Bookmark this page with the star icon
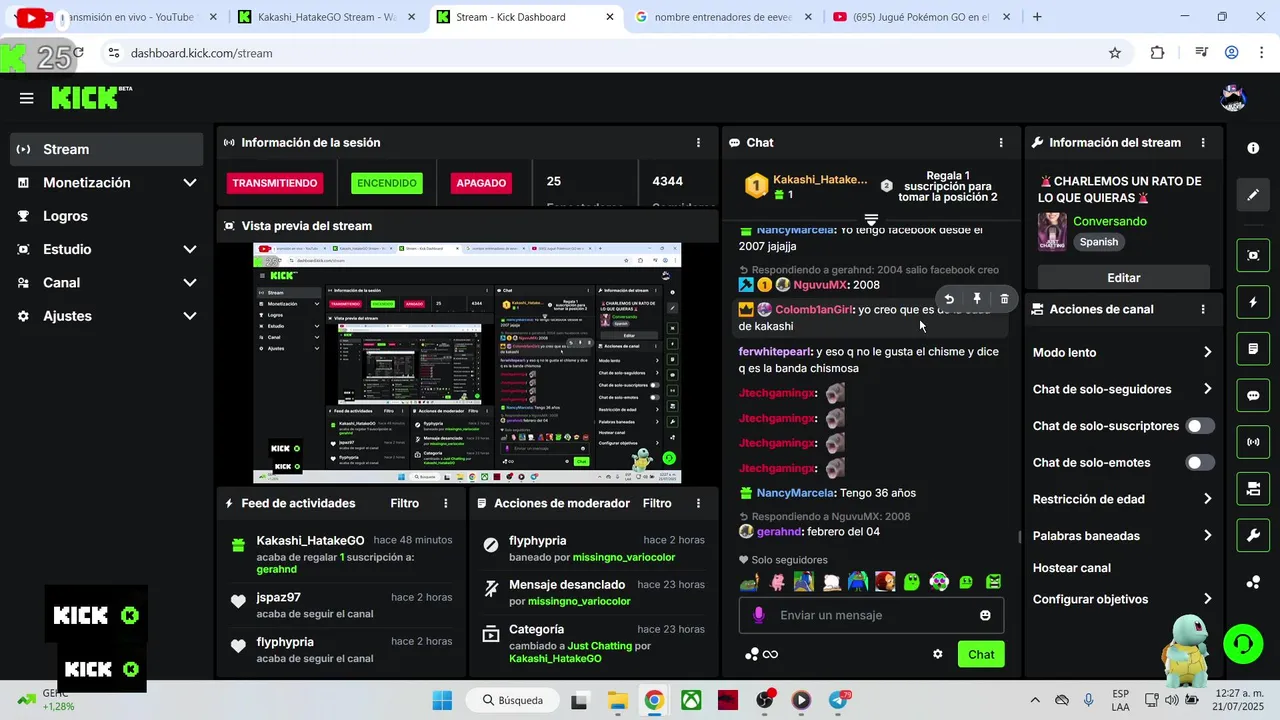Viewport: 1280px width, 720px height. (1115, 53)
